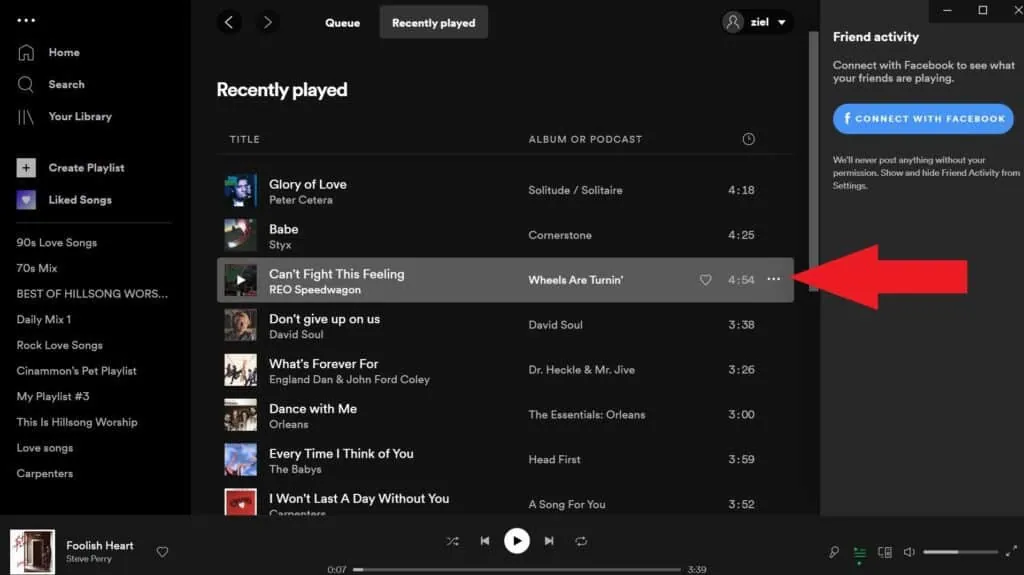Toggle the queue icon in player bar
The height and width of the screenshot is (575, 1024).
859,553
